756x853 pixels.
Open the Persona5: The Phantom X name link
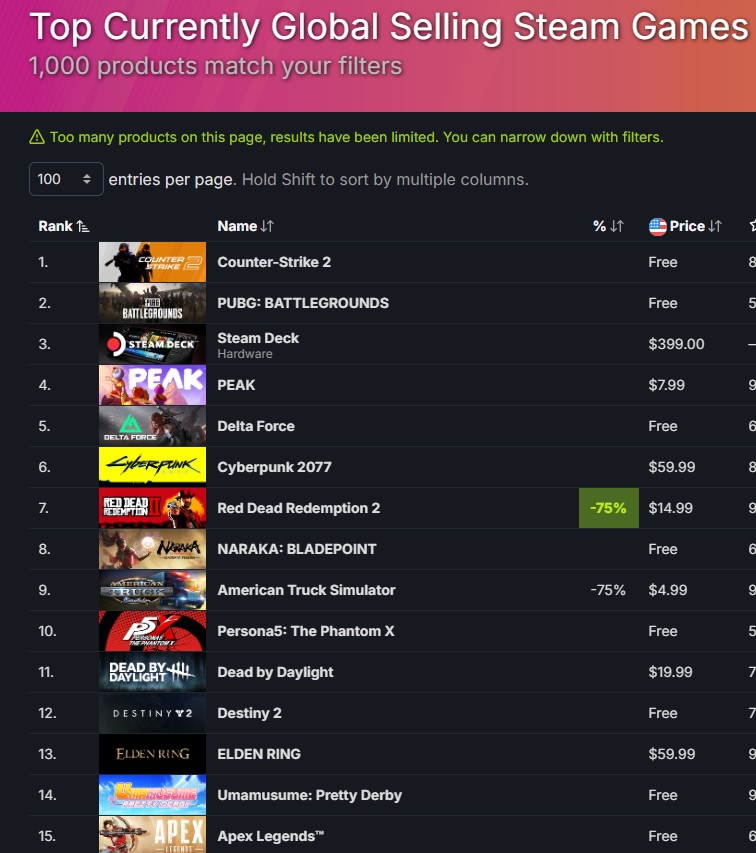pos(306,631)
